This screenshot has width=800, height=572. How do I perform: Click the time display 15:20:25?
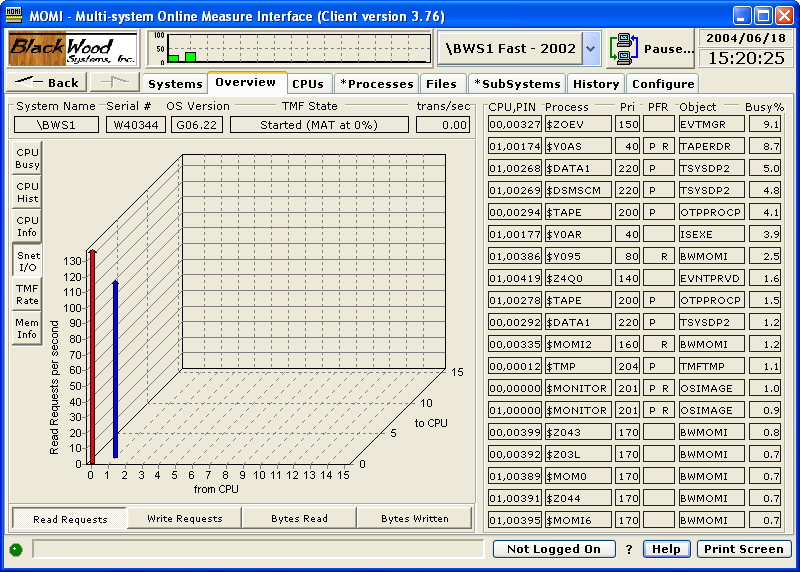click(x=746, y=58)
